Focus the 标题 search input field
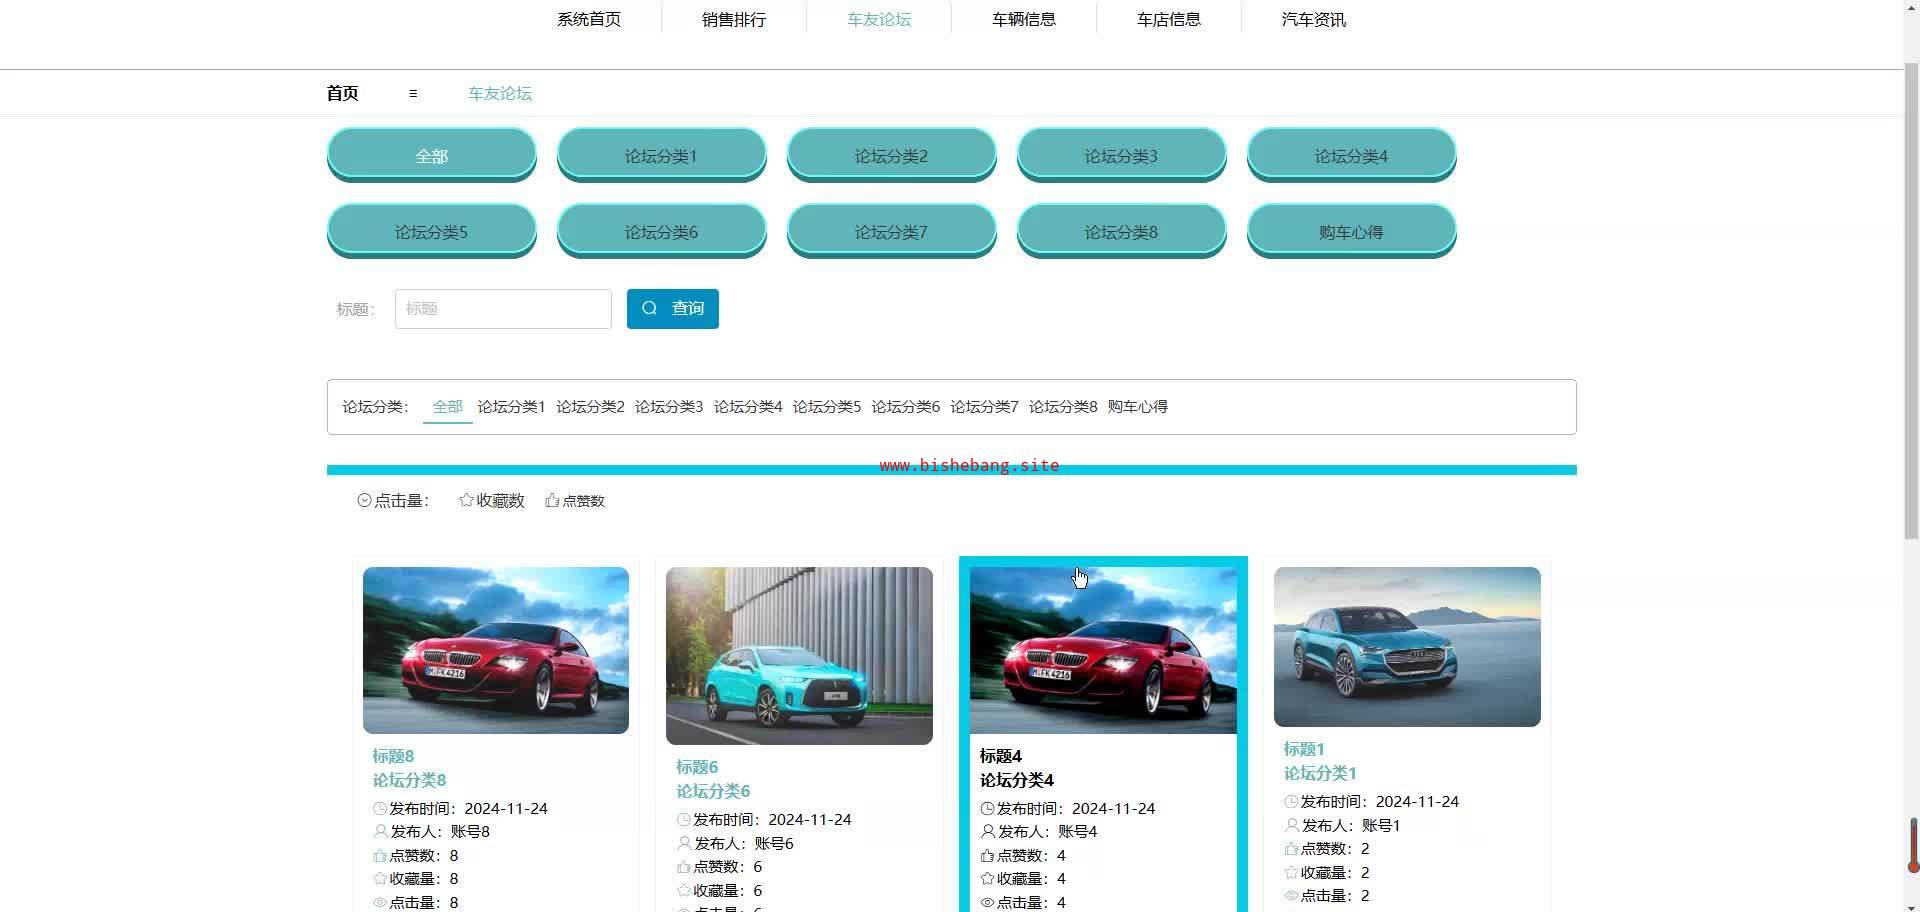 click(x=503, y=309)
